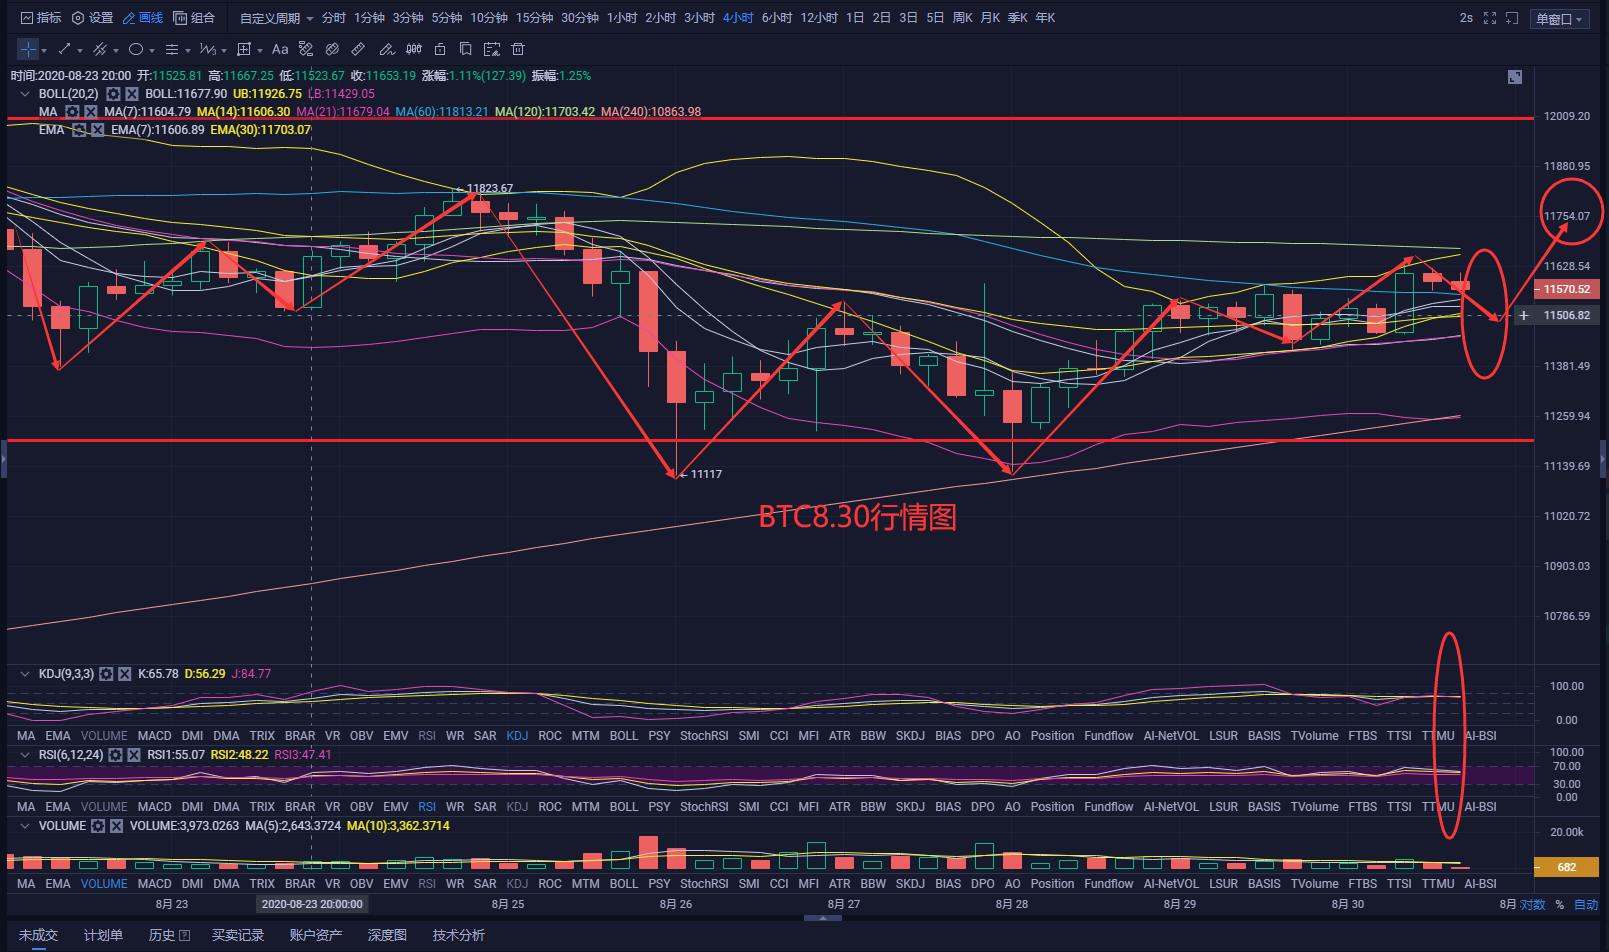Toggle 自动 auto scale
Screen dimensions: 1609x952
point(1586,905)
